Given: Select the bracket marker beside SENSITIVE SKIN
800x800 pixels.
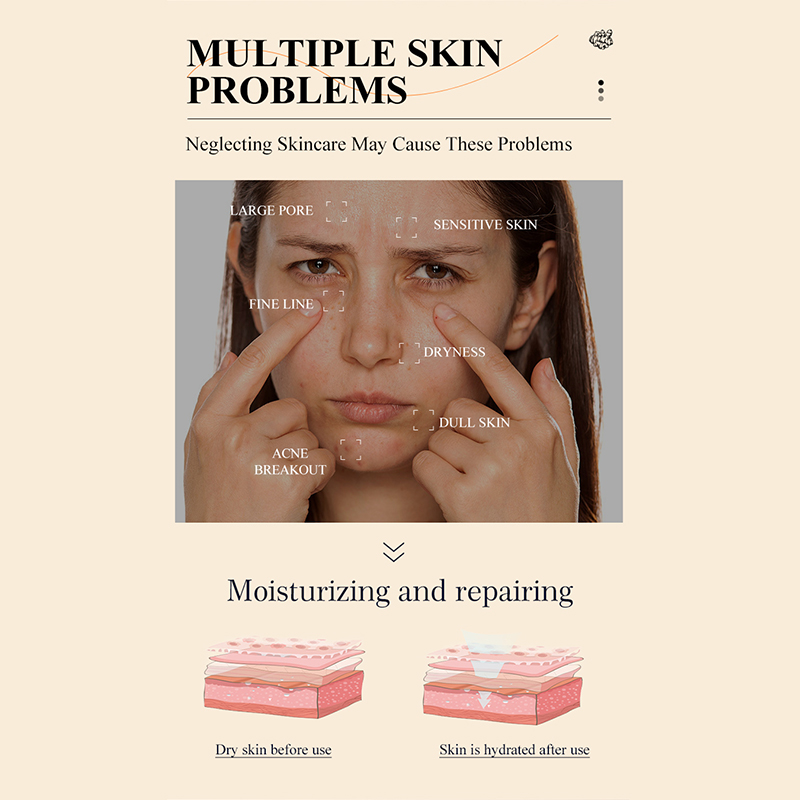Looking at the screenshot, I should point(407,228).
